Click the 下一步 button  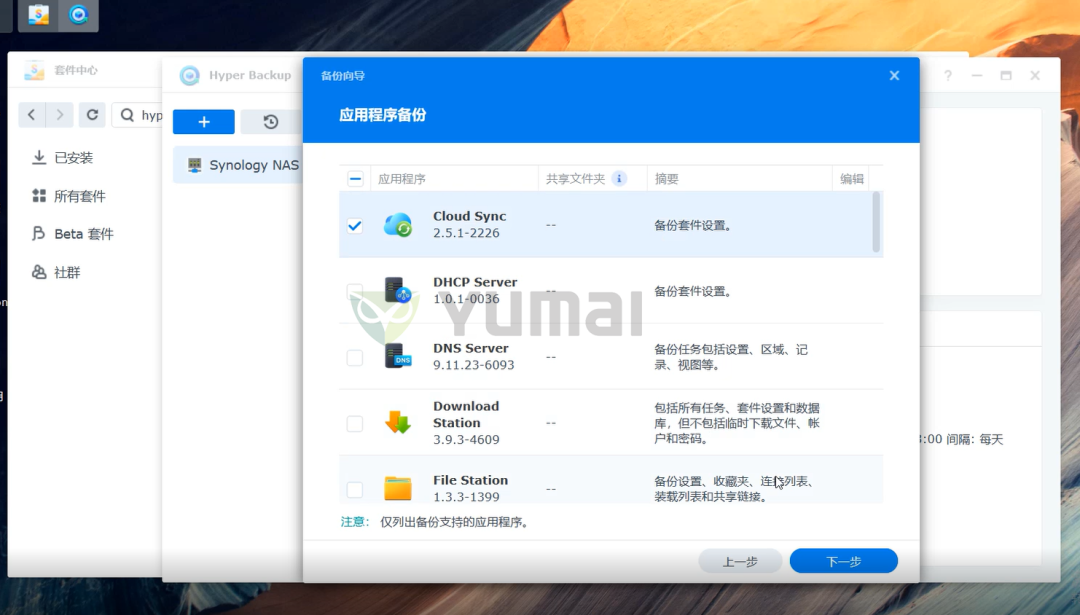(x=843, y=560)
